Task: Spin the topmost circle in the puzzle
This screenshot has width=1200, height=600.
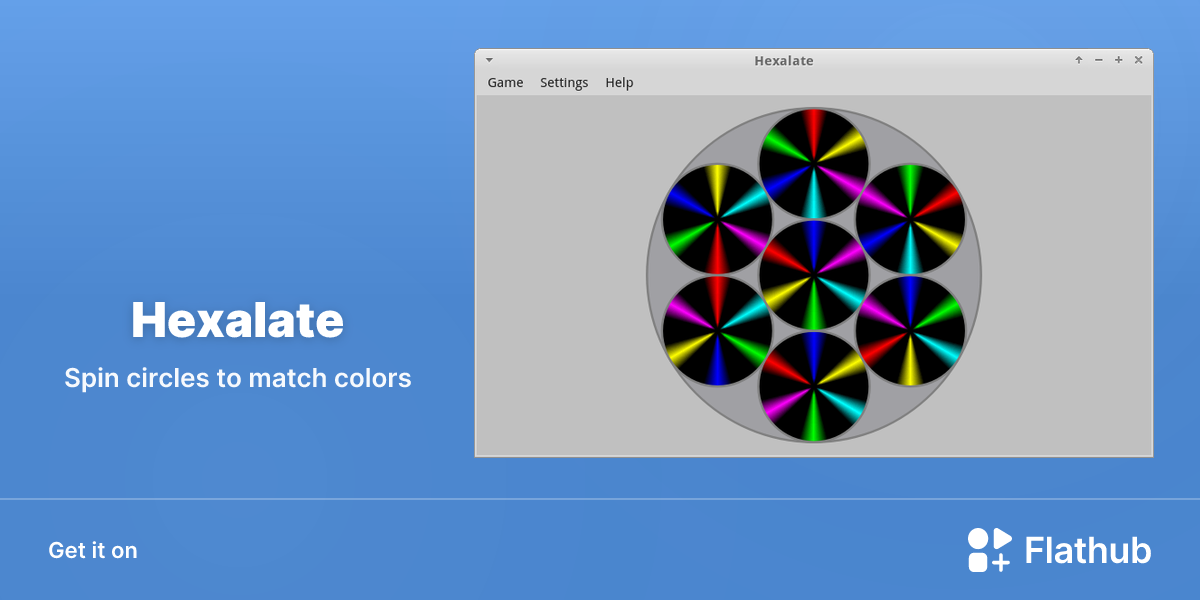Action: tap(814, 163)
